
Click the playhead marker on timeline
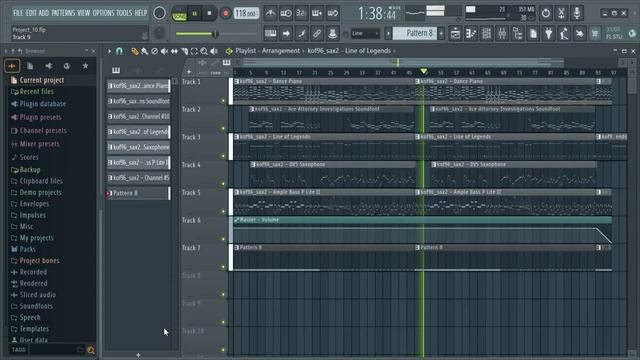[x=424, y=71]
